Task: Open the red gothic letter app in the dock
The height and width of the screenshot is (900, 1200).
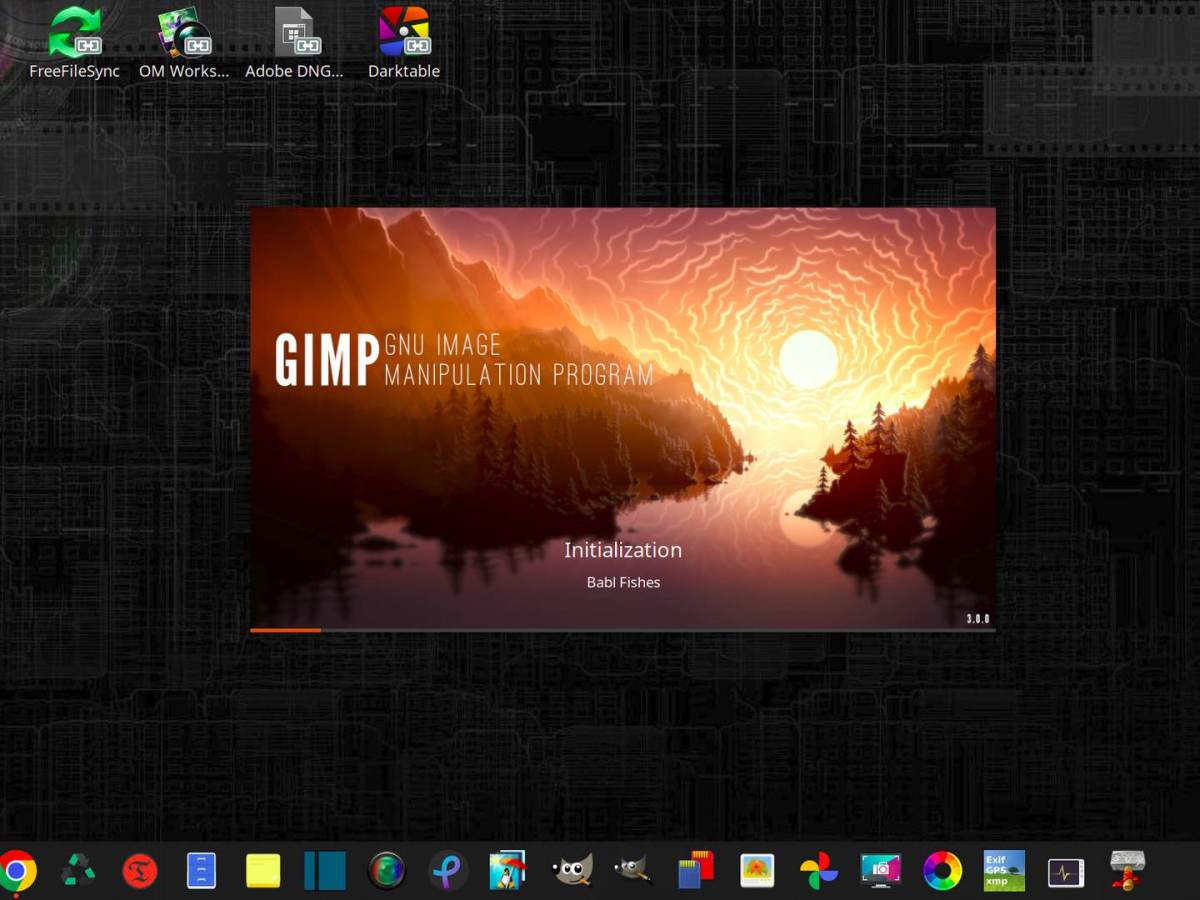Action: pyautogui.click(x=140, y=871)
